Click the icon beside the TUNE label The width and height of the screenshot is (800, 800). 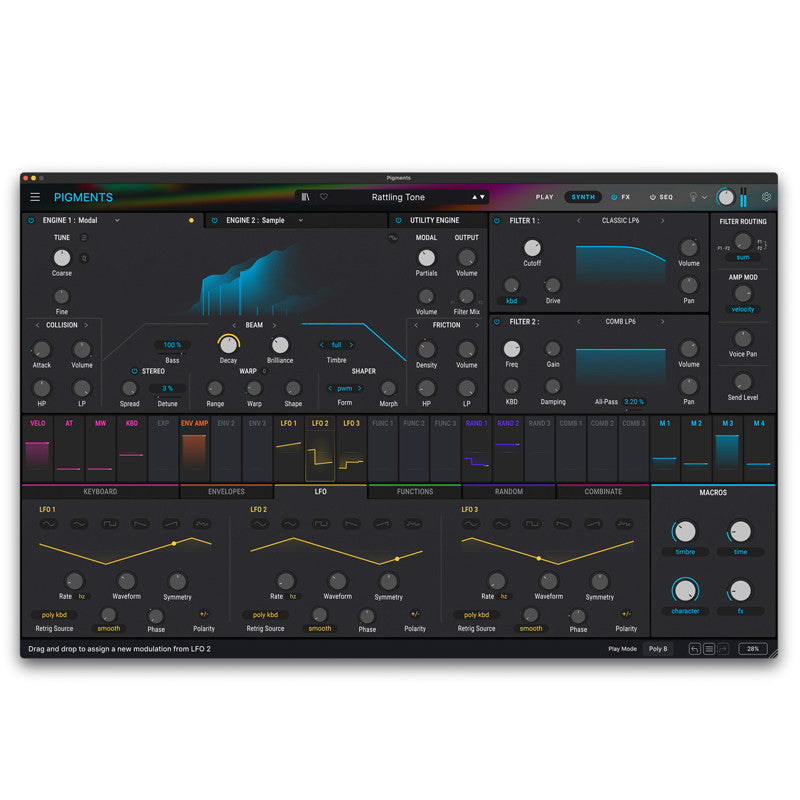(84, 238)
